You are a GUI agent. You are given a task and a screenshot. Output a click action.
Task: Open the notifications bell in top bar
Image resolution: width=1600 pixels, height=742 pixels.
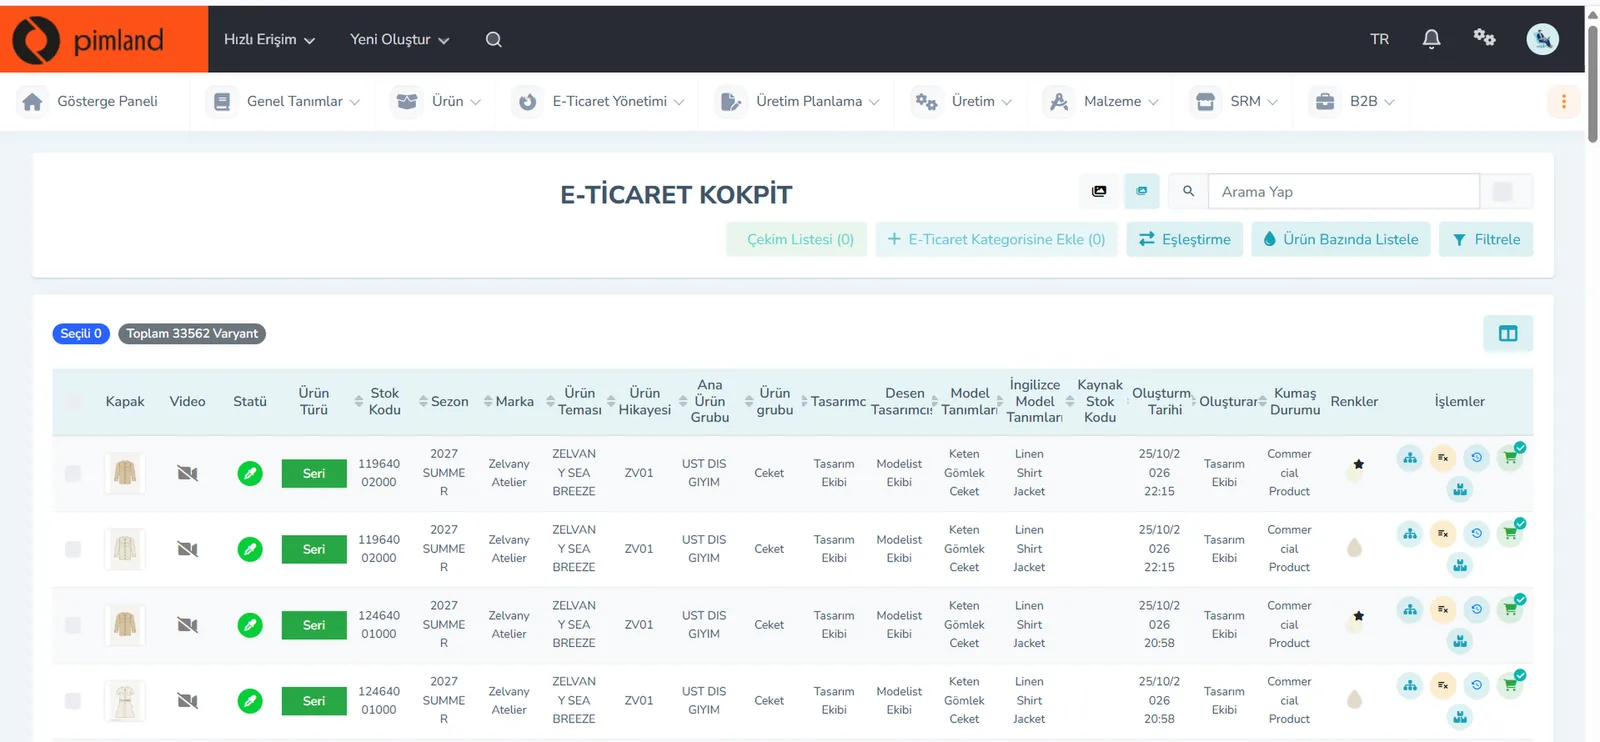point(1431,39)
